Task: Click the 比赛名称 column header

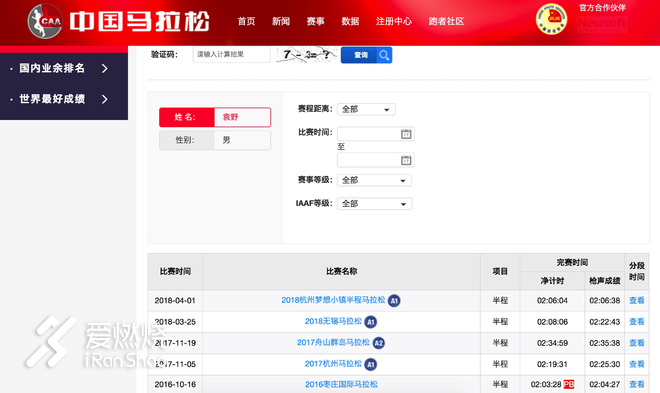Action: [341, 271]
